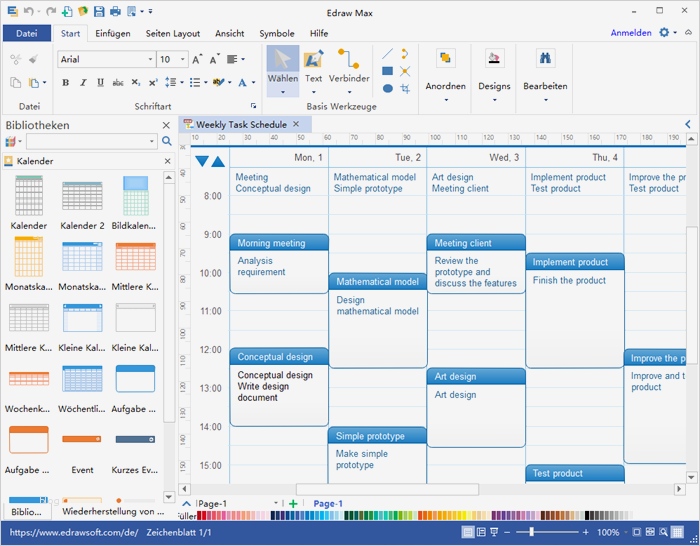Select the crop tool icon
The height and width of the screenshot is (546, 700).
(x=405, y=88)
